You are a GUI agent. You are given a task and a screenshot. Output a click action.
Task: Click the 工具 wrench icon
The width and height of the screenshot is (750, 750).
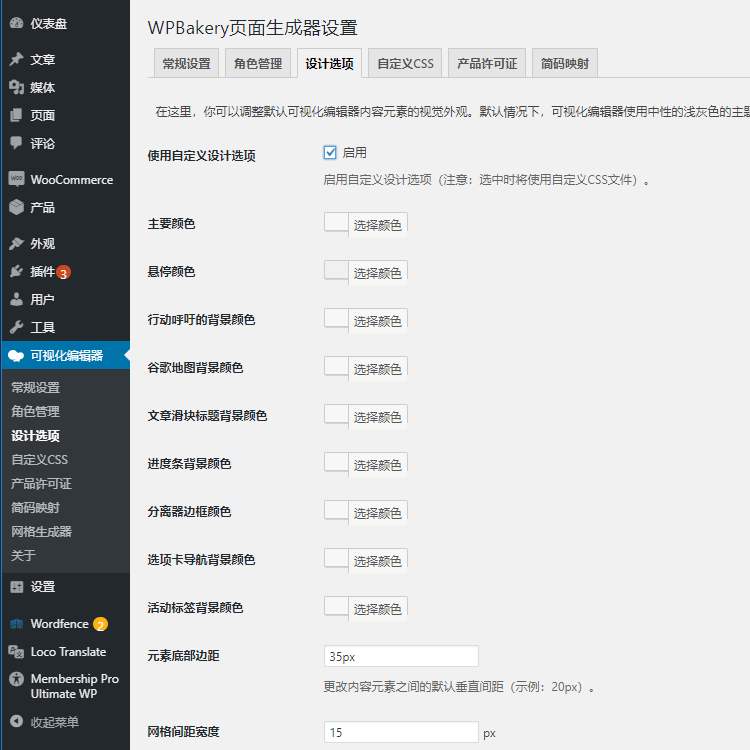[16, 327]
